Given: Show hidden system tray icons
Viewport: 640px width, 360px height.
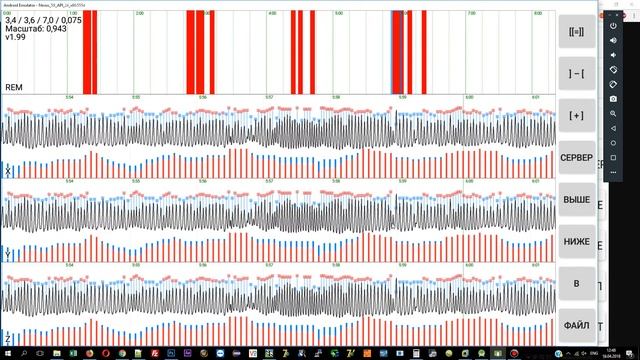Looking at the screenshot, I should pyautogui.click(x=568, y=353).
